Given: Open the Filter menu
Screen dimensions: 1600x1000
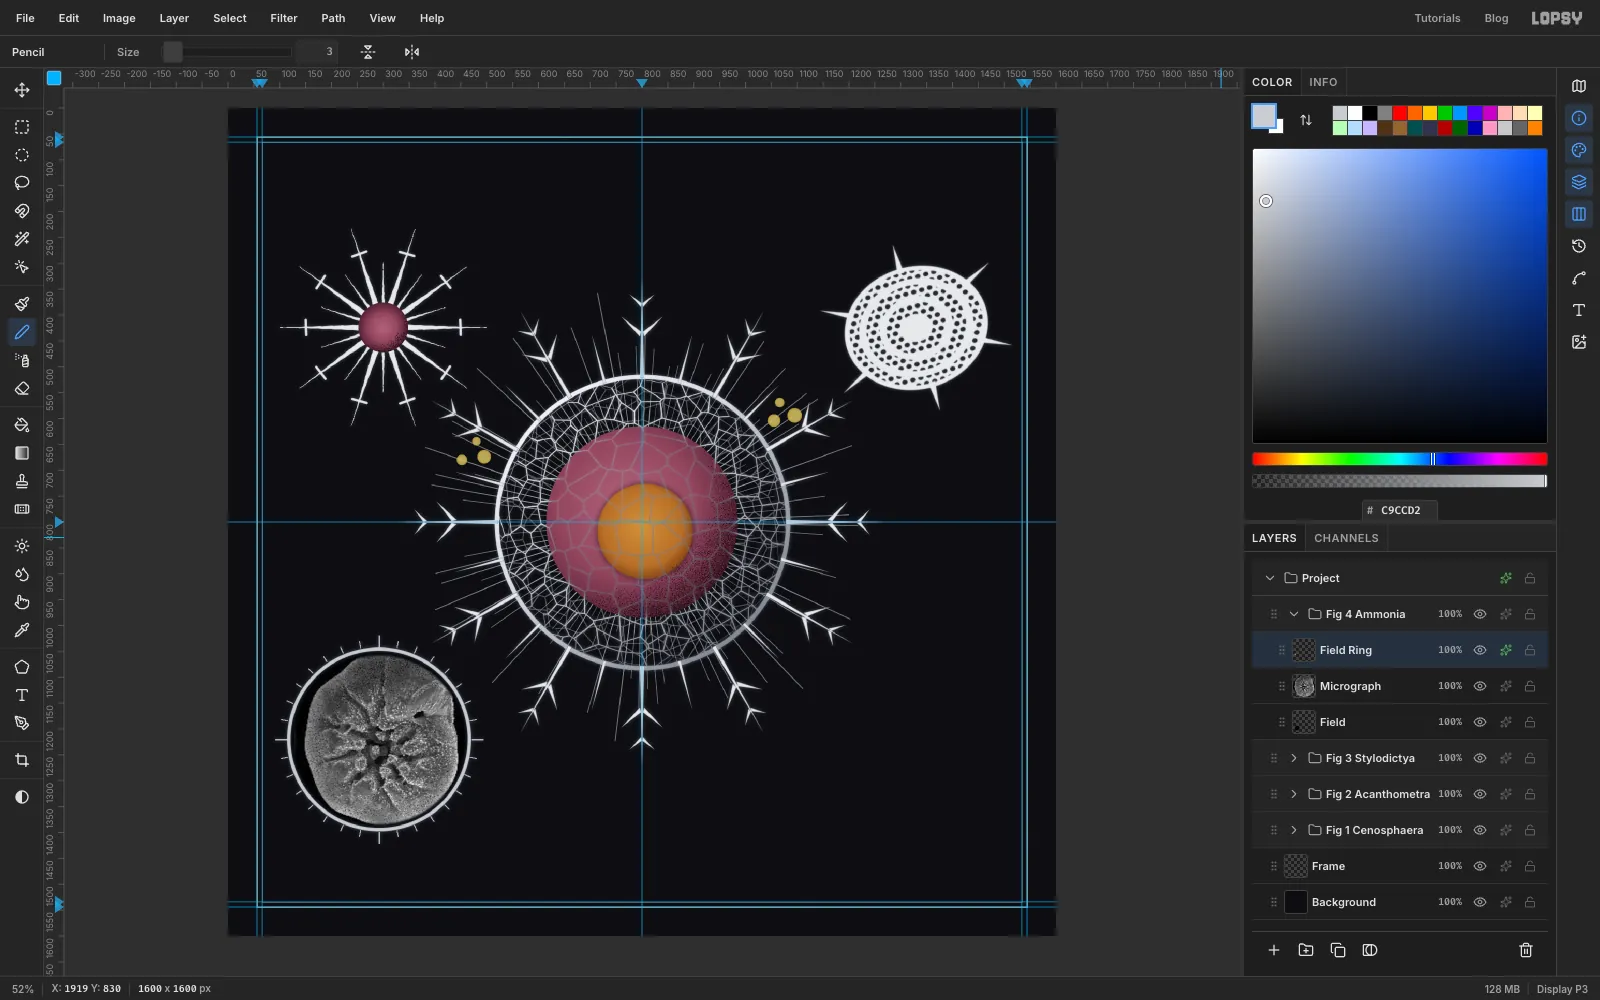Looking at the screenshot, I should (283, 18).
